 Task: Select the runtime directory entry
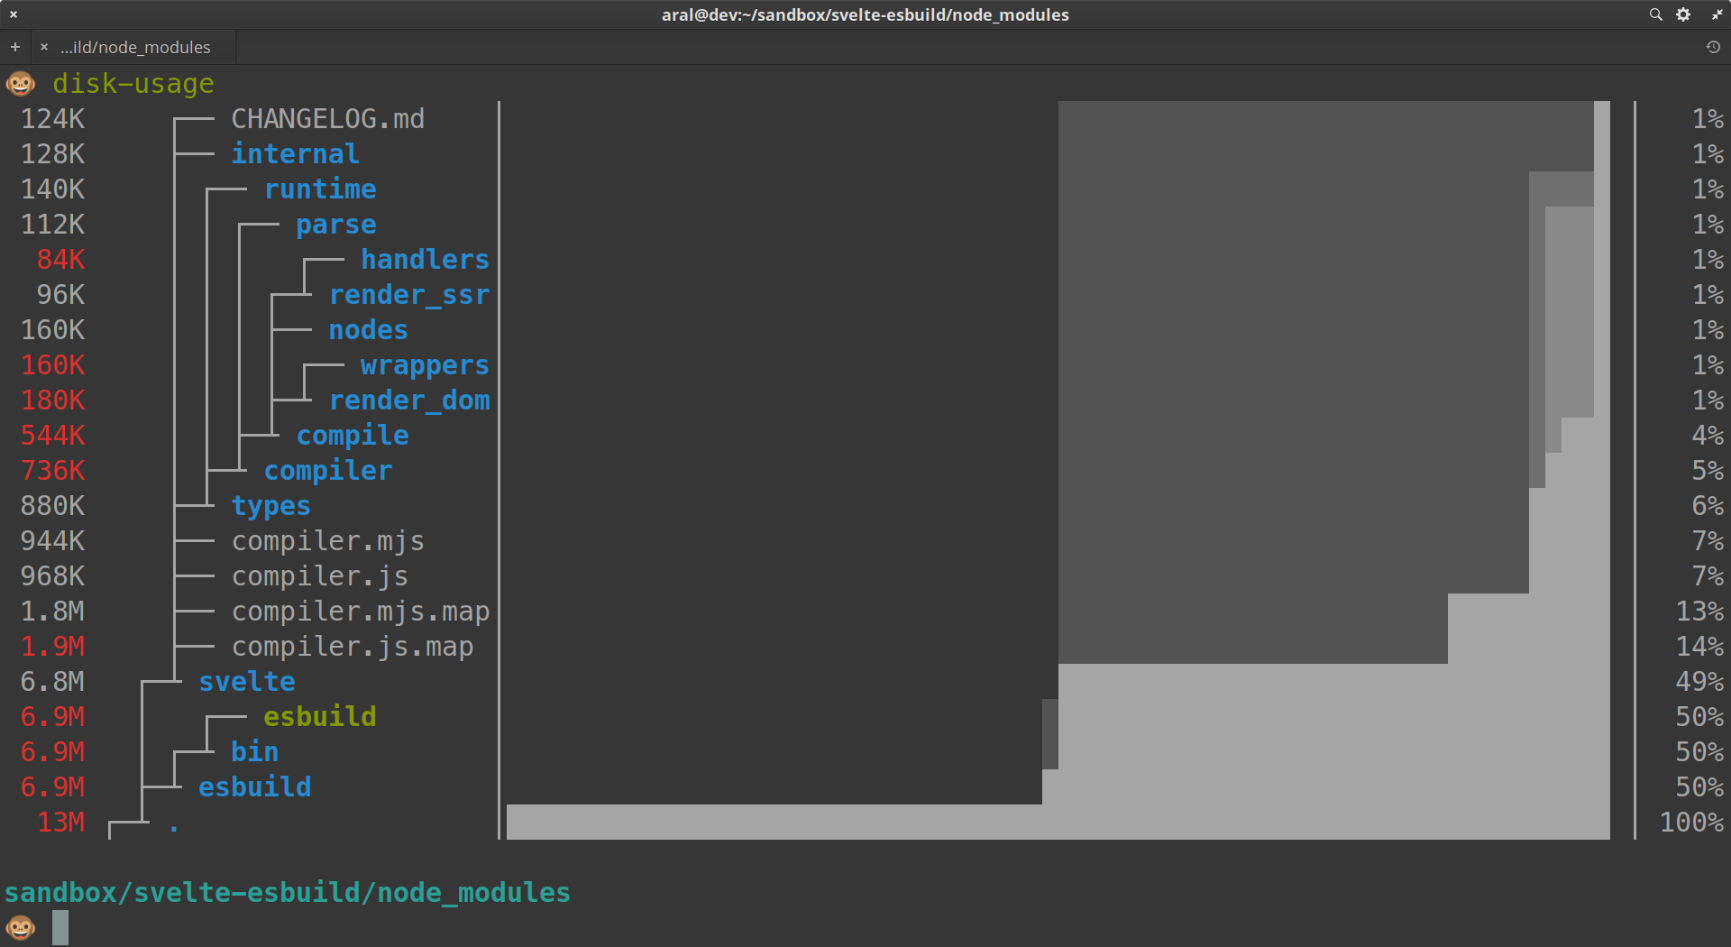click(x=320, y=189)
